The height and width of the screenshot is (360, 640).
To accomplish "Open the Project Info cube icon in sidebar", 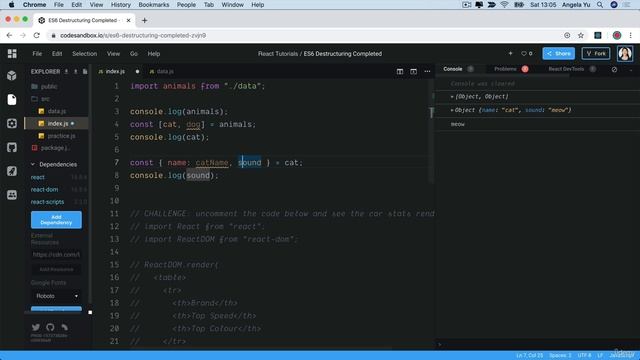I will point(12,76).
